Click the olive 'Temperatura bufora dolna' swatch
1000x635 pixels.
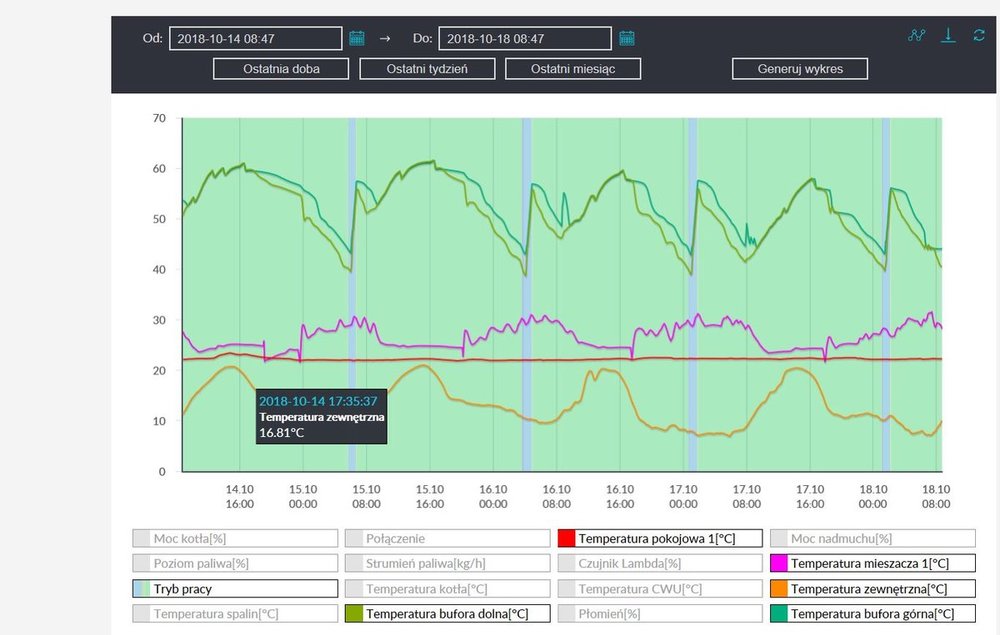pyautogui.click(x=354, y=614)
